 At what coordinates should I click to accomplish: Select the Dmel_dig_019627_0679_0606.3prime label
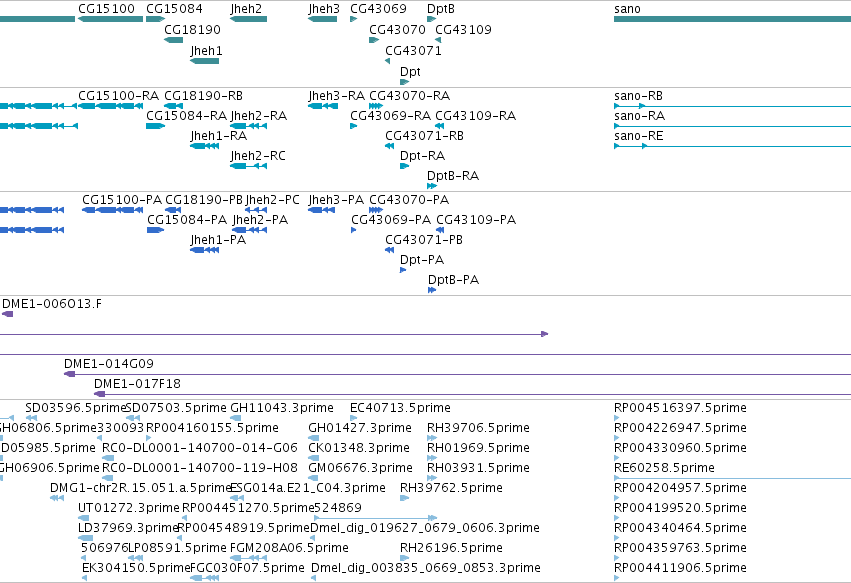[x=425, y=528]
